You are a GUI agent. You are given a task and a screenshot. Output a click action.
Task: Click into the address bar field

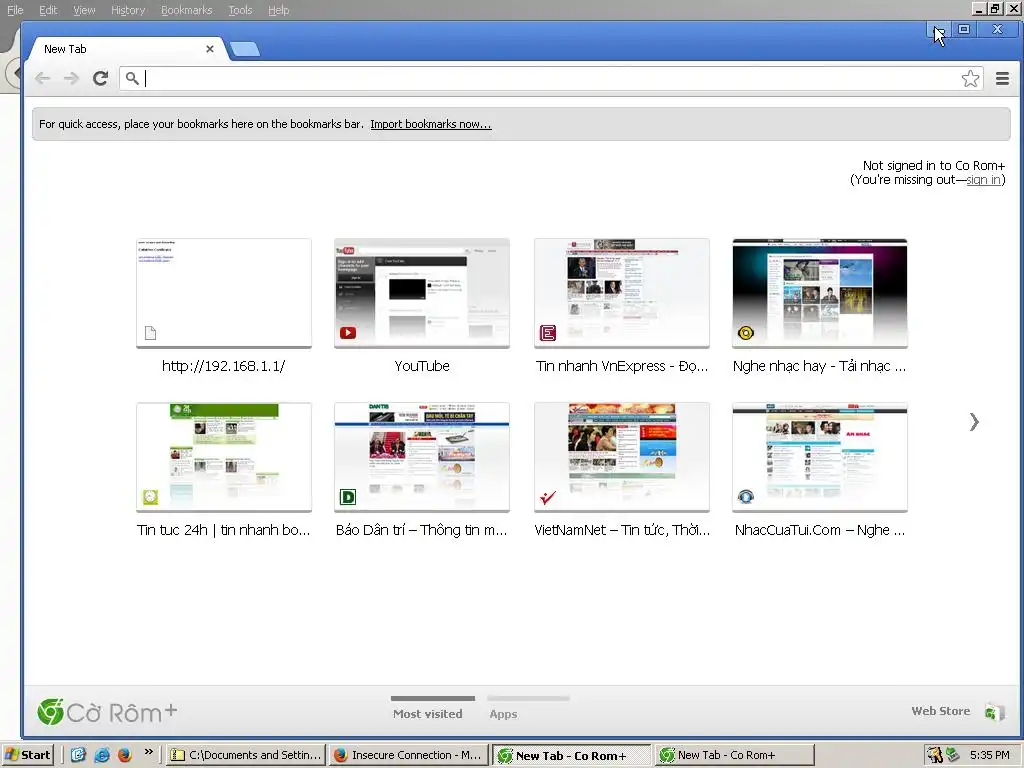549,79
